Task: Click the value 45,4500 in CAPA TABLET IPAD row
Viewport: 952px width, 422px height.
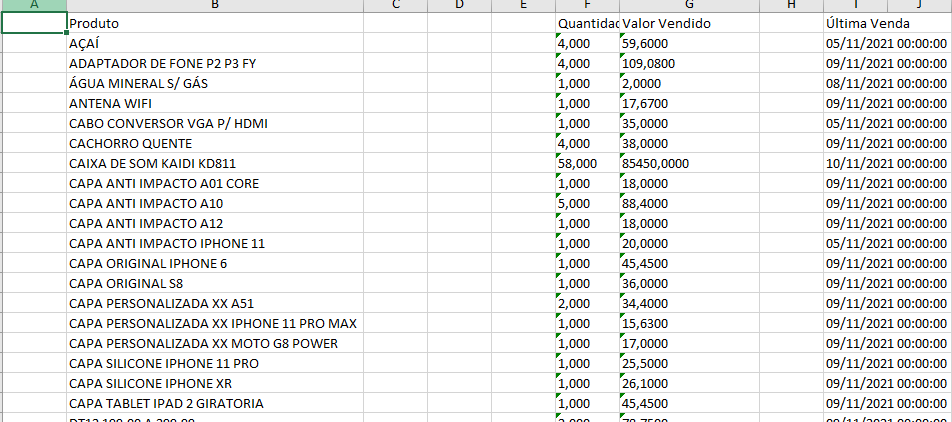Action: 690,404
